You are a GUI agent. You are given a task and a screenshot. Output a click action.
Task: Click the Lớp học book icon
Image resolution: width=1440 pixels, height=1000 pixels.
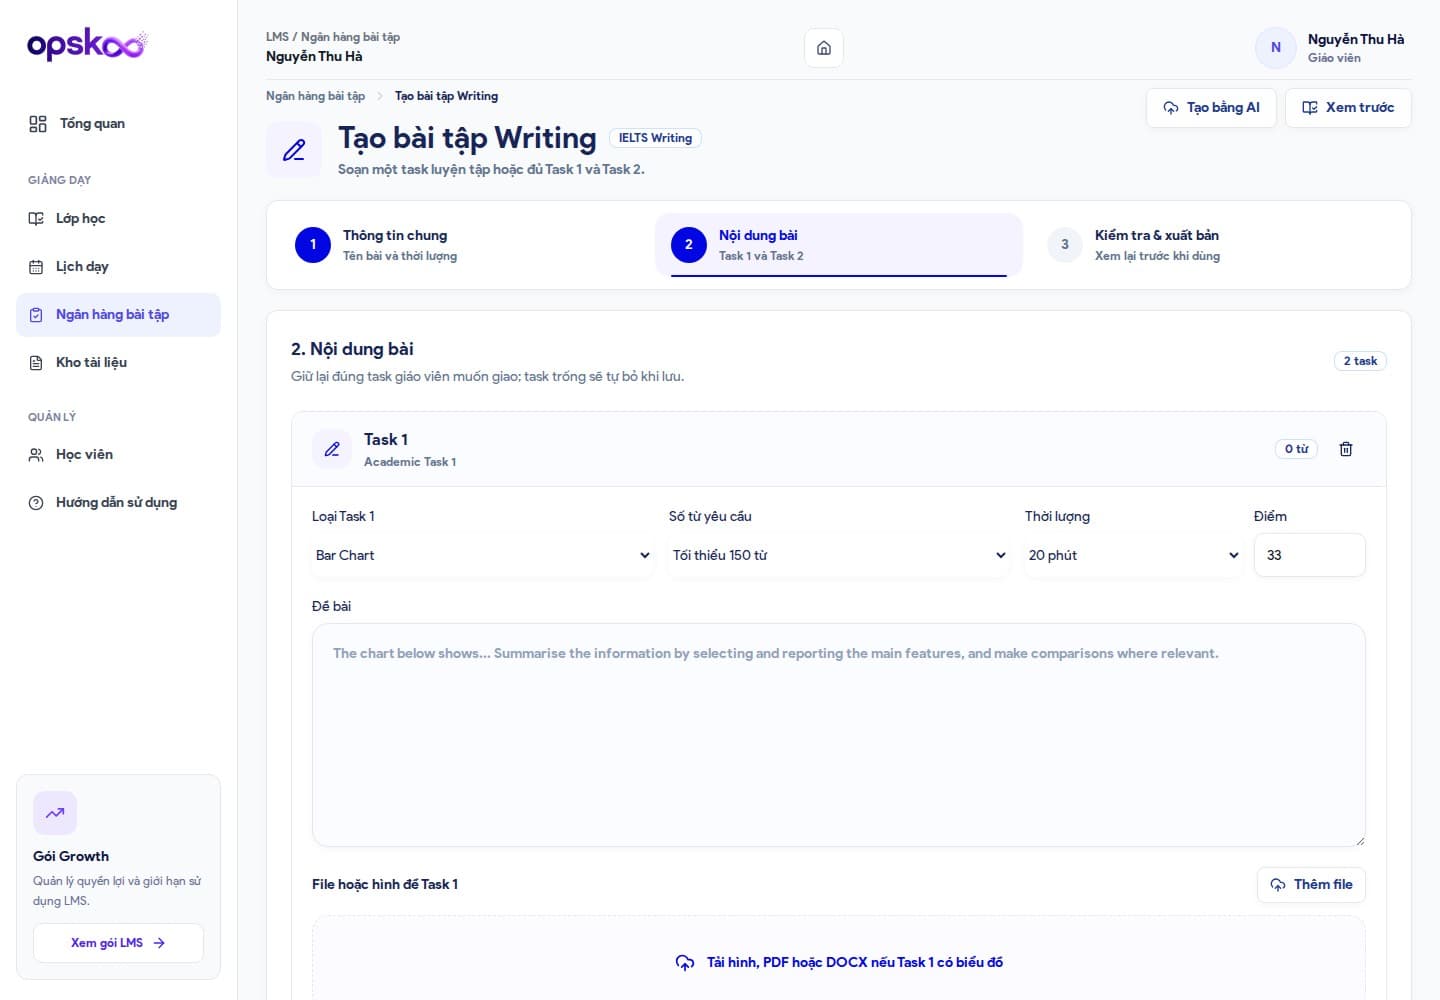coord(36,219)
